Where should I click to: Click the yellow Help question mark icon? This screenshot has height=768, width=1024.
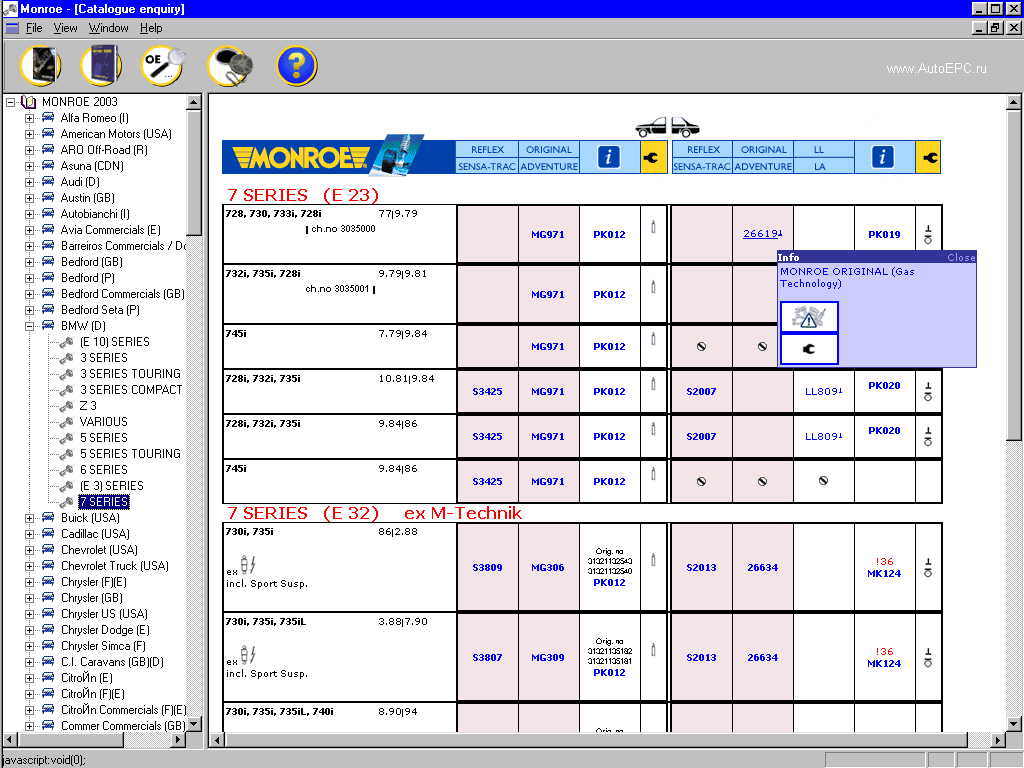click(296, 63)
